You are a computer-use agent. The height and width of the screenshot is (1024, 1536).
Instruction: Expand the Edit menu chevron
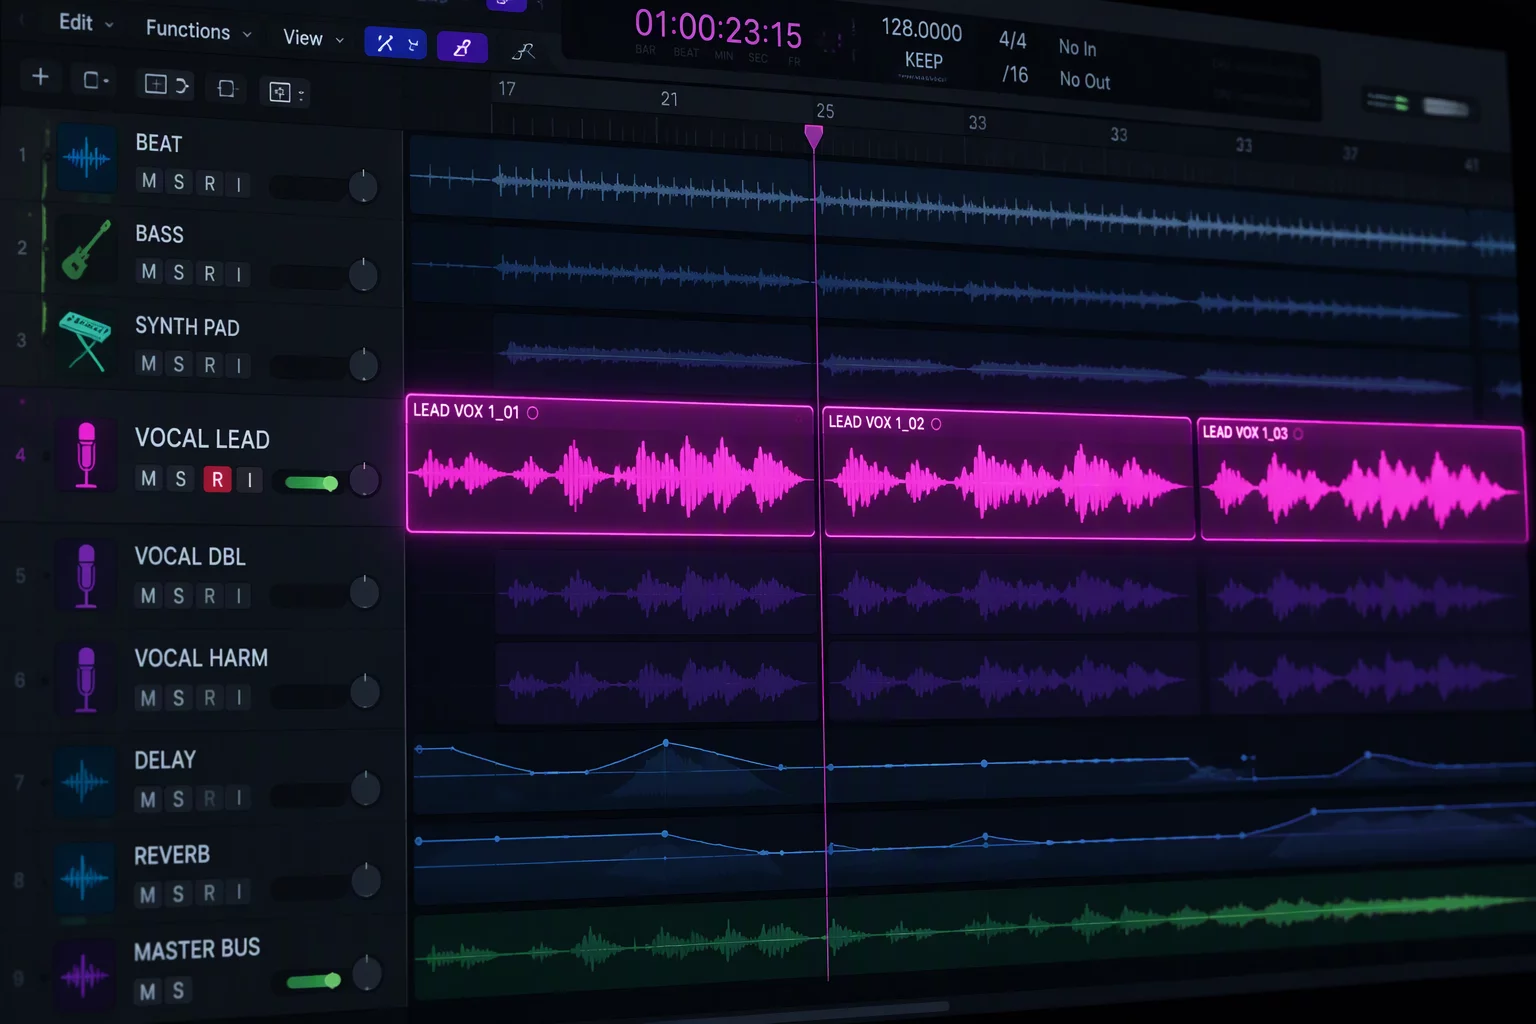click(109, 24)
